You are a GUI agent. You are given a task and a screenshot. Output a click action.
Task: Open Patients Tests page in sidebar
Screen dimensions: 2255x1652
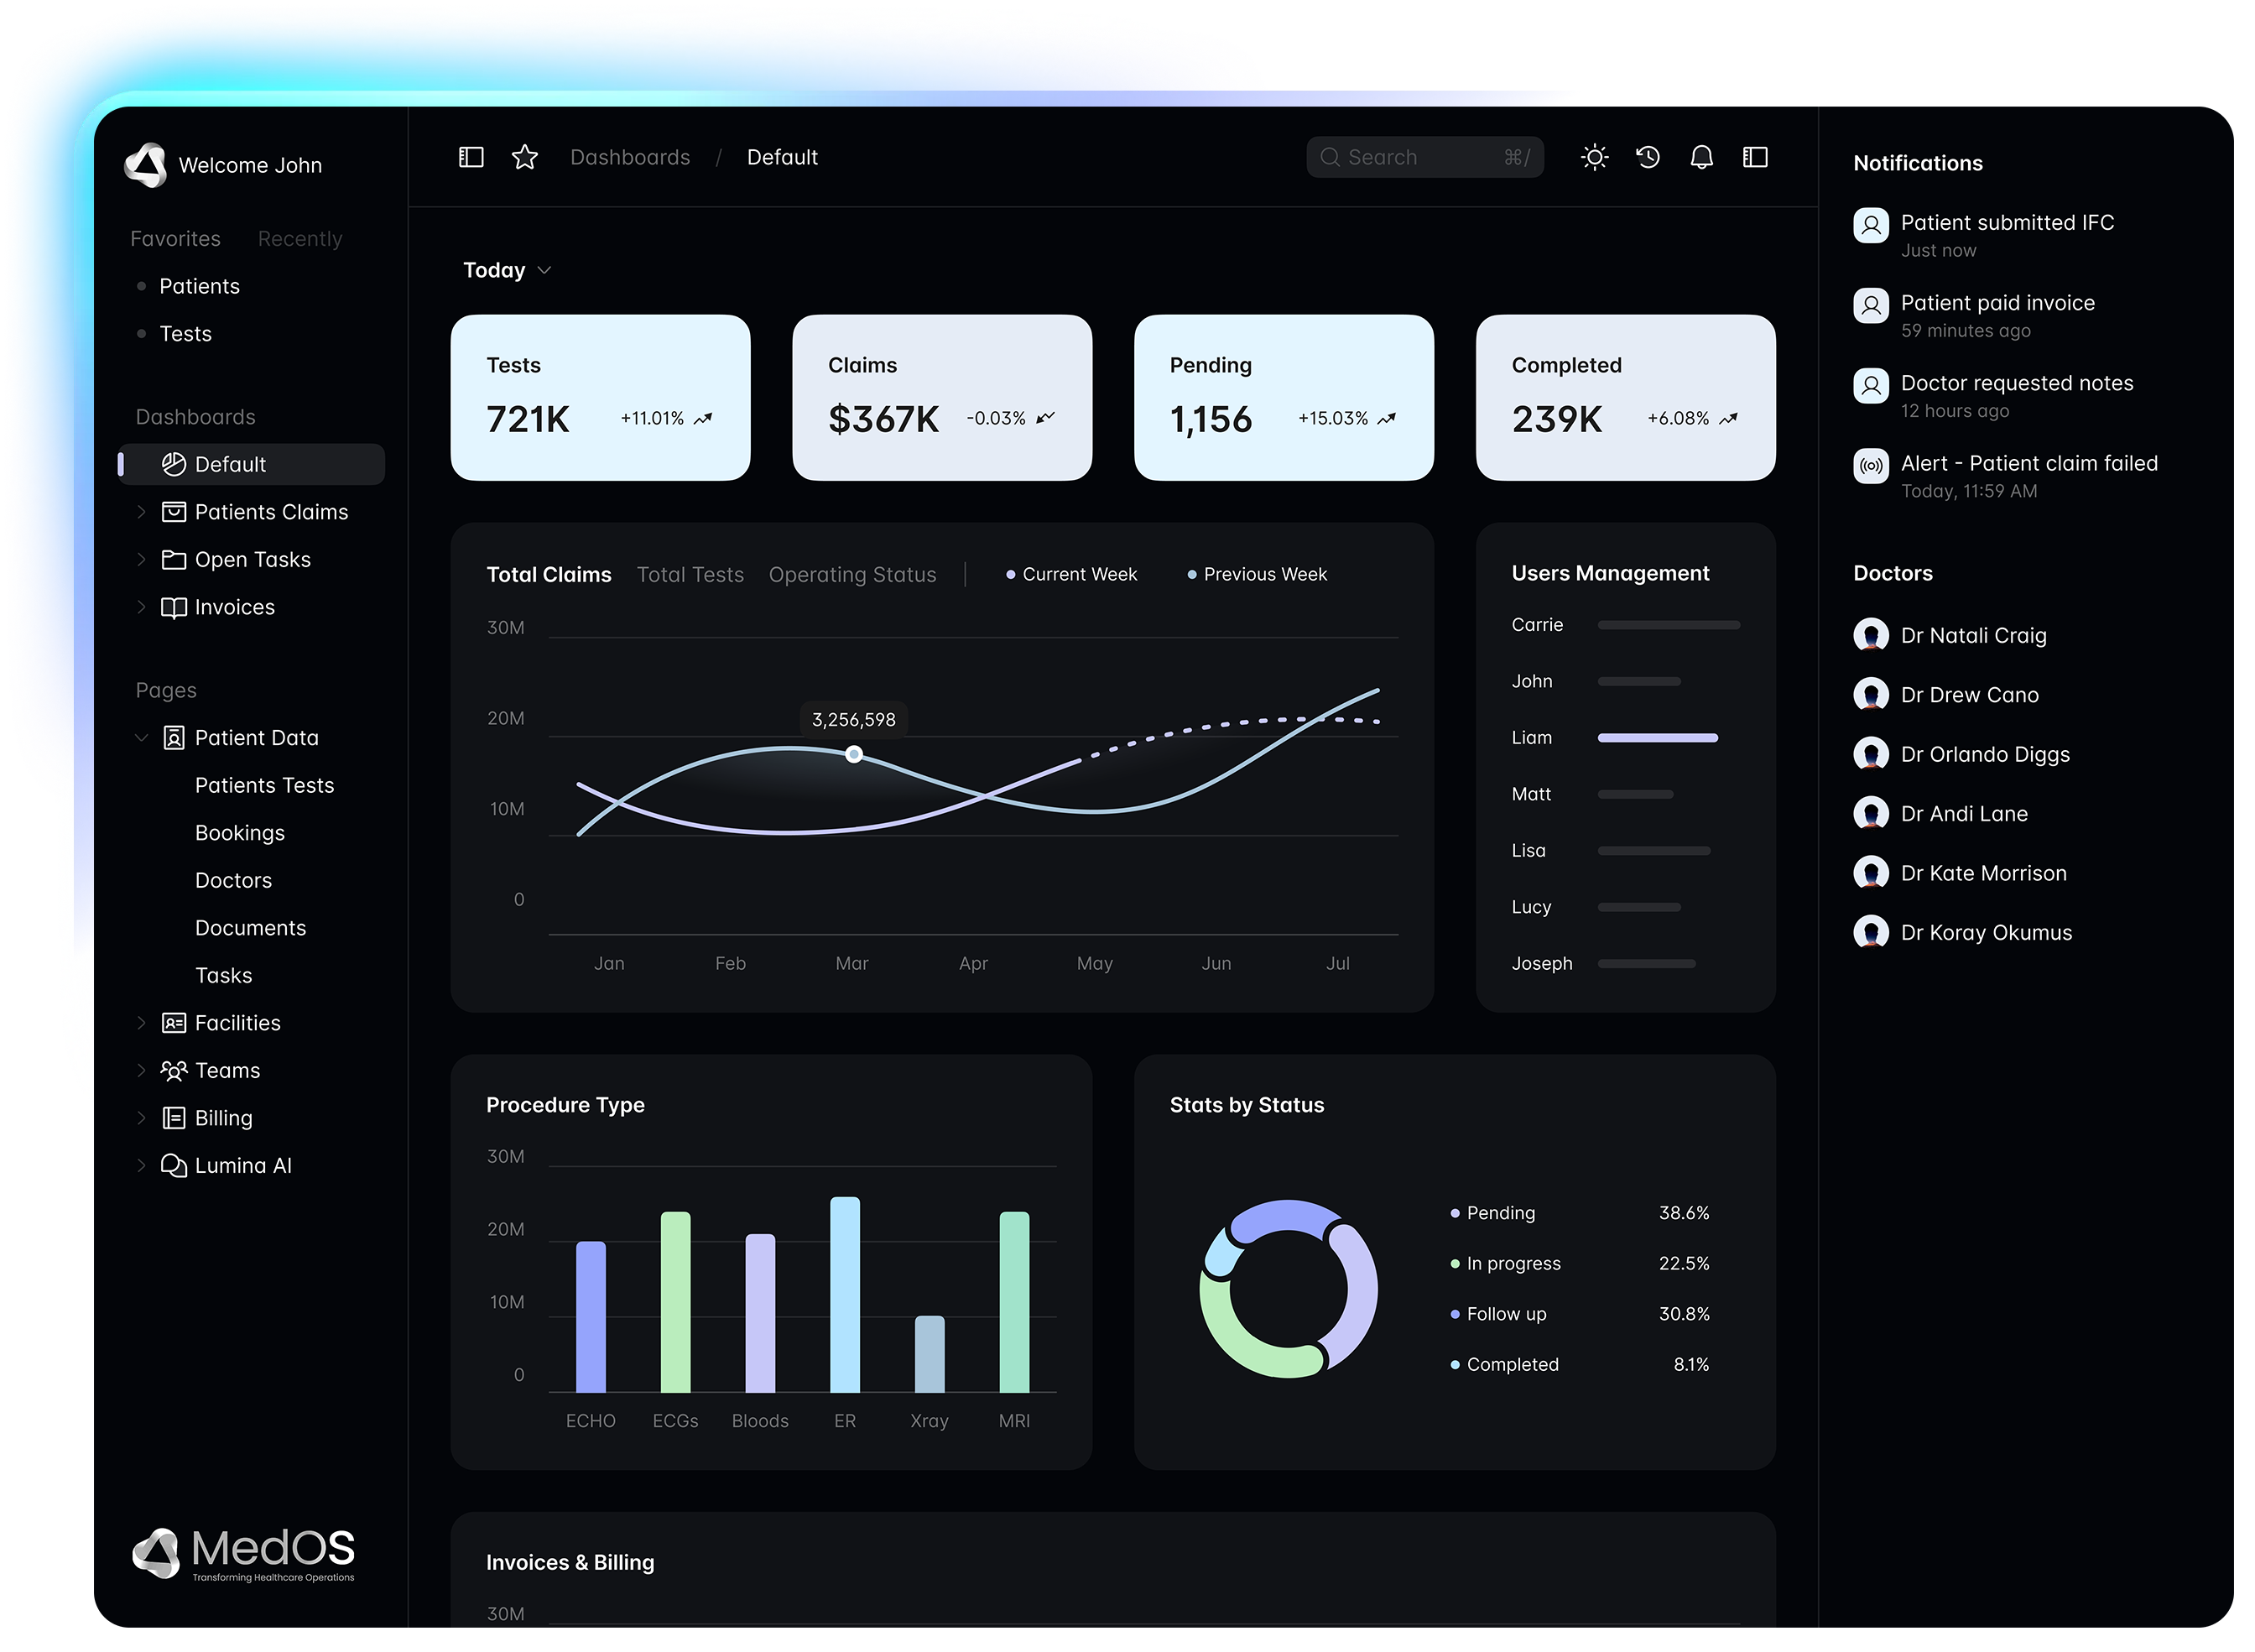264,786
